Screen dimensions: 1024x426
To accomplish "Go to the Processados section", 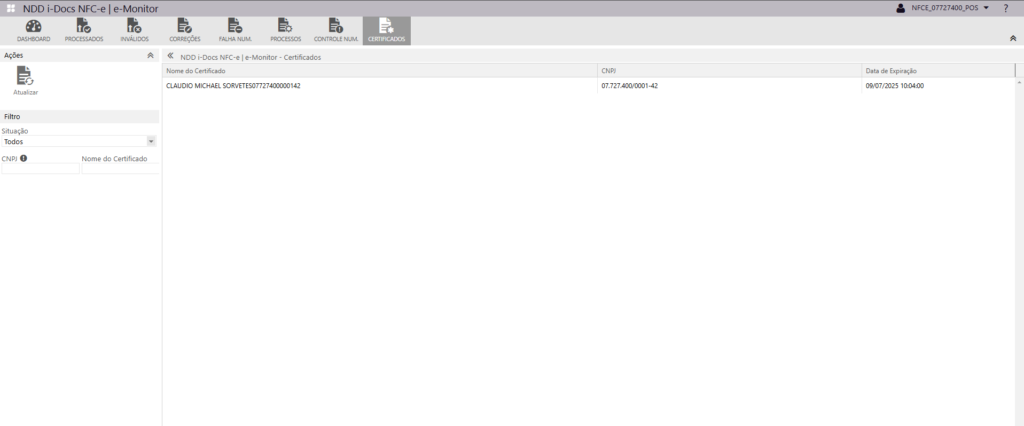I will [84, 29].
